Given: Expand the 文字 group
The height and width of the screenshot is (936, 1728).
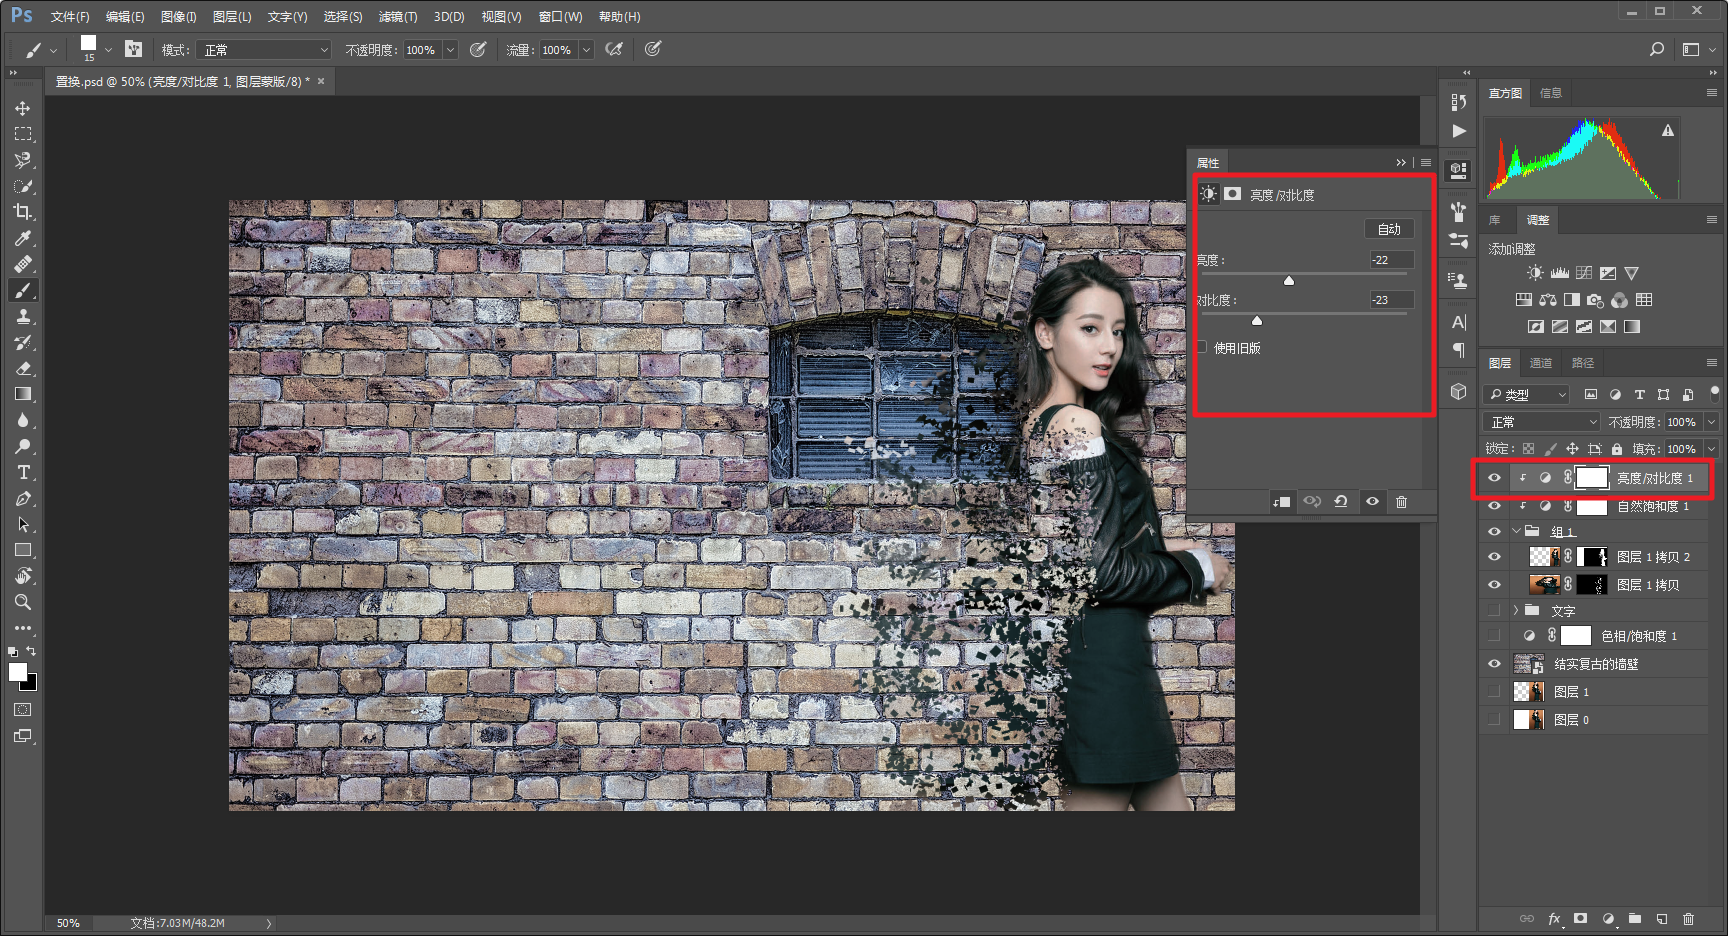Looking at the screenshot, I should coord(1516,610).
